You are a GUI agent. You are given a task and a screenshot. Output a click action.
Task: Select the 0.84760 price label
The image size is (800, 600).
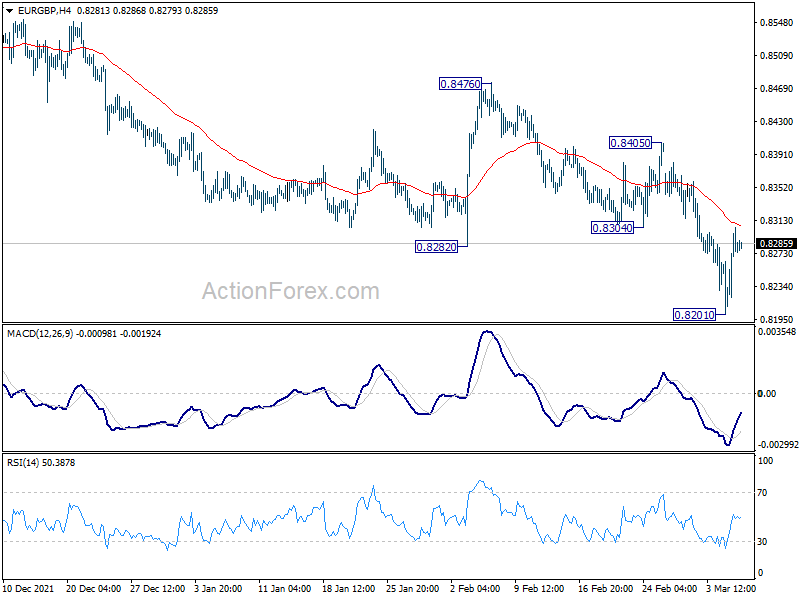click(x=460, y=84)
